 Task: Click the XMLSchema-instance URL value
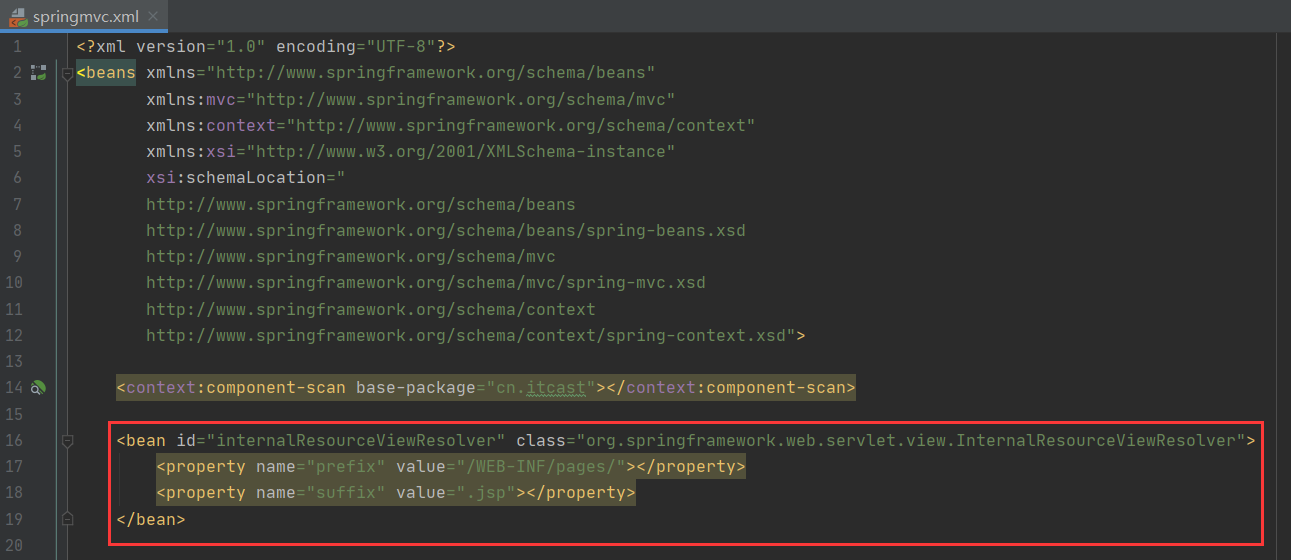pyautogui.click(x=461, y=152)
